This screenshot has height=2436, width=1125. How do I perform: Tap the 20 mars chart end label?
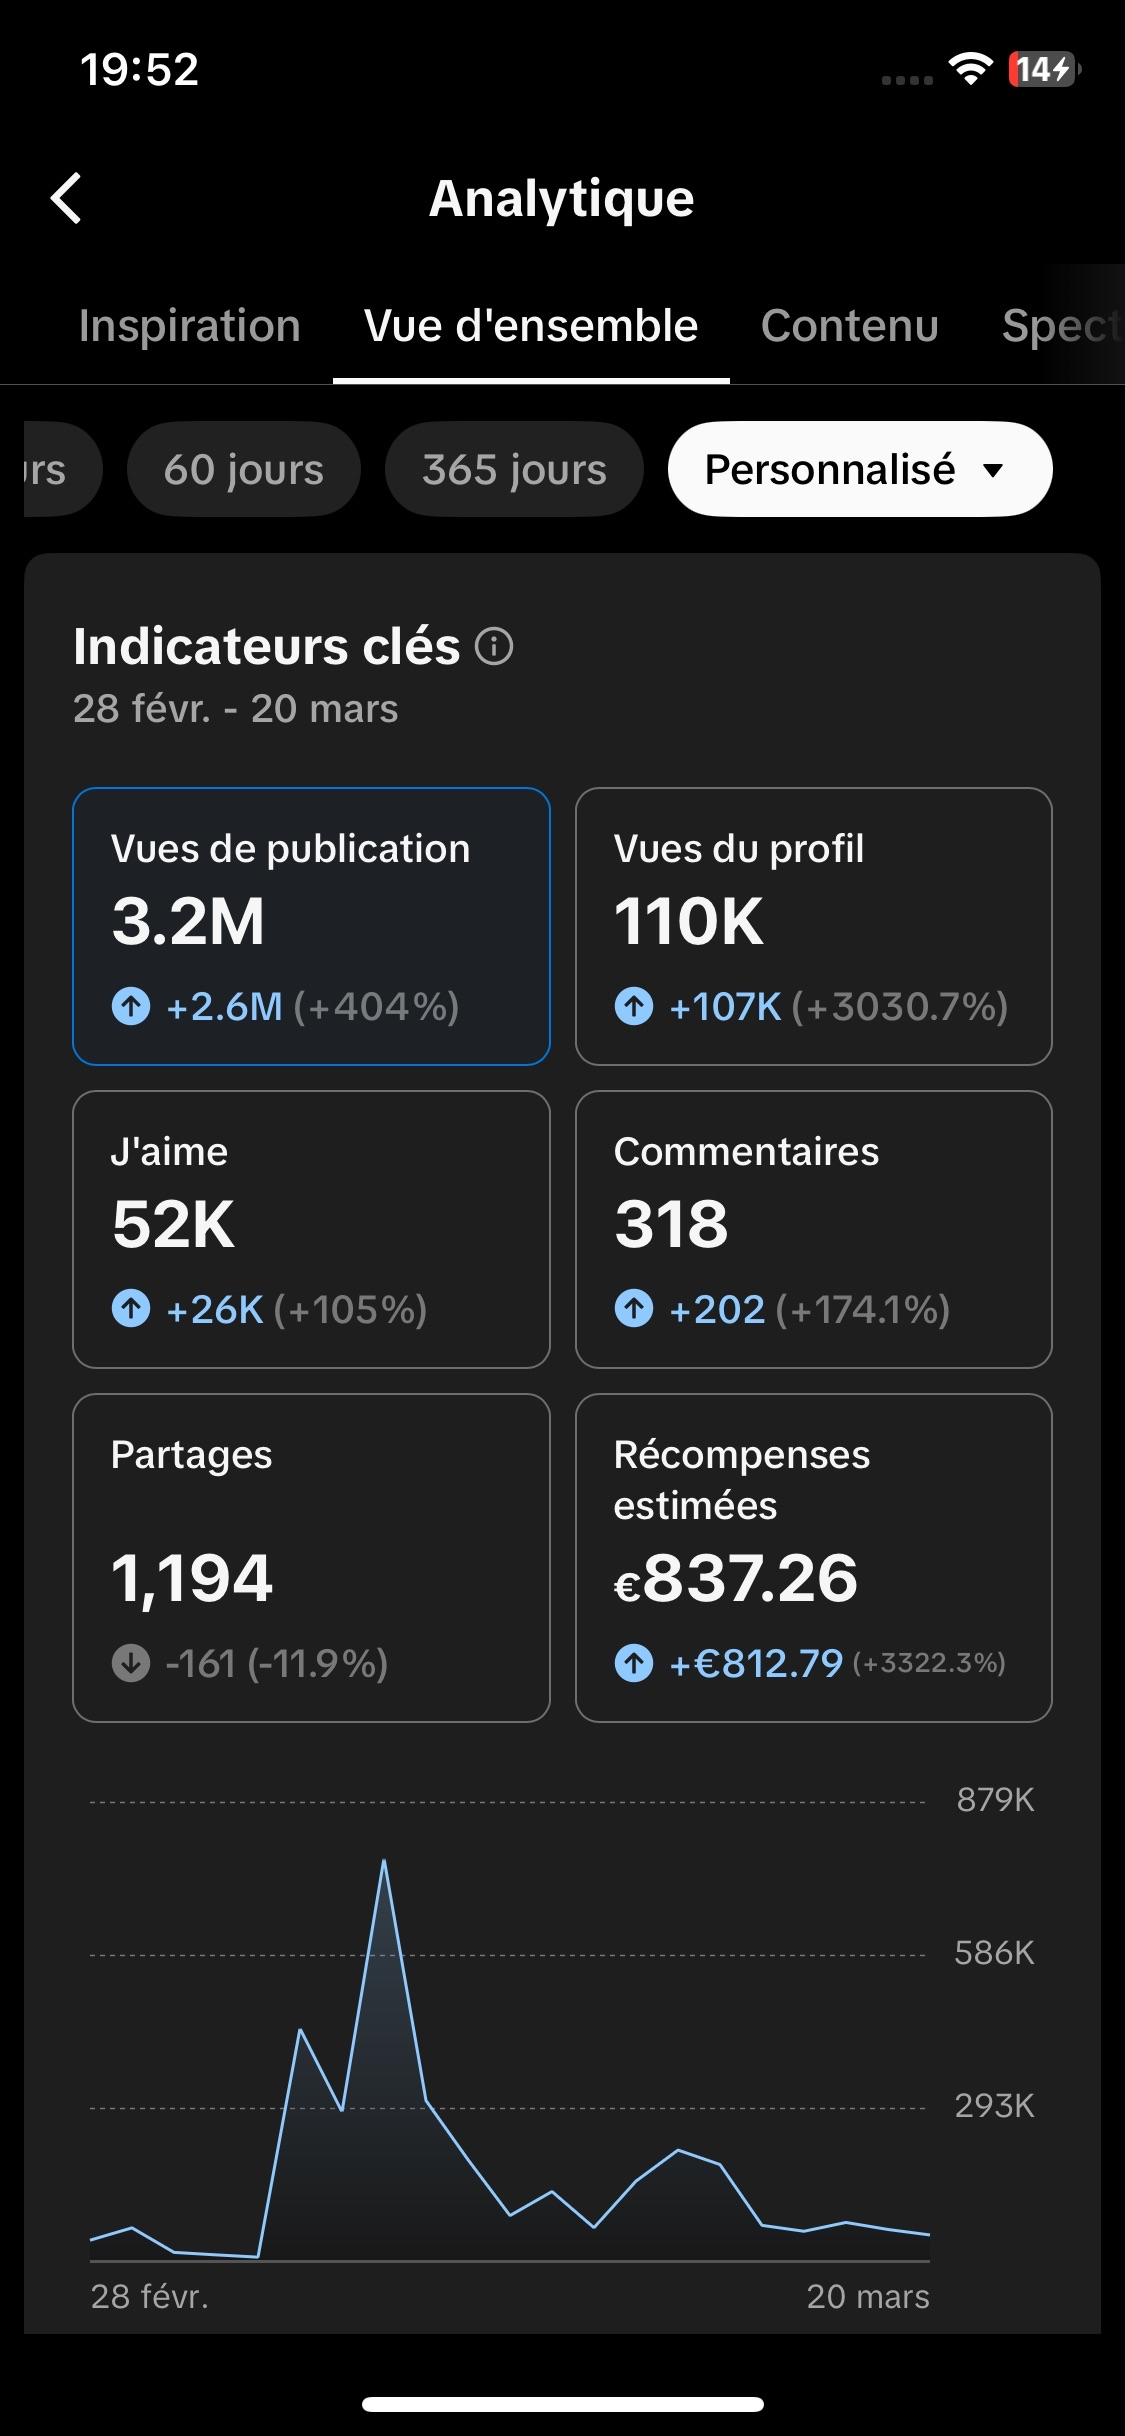[x=868, y=2297]
